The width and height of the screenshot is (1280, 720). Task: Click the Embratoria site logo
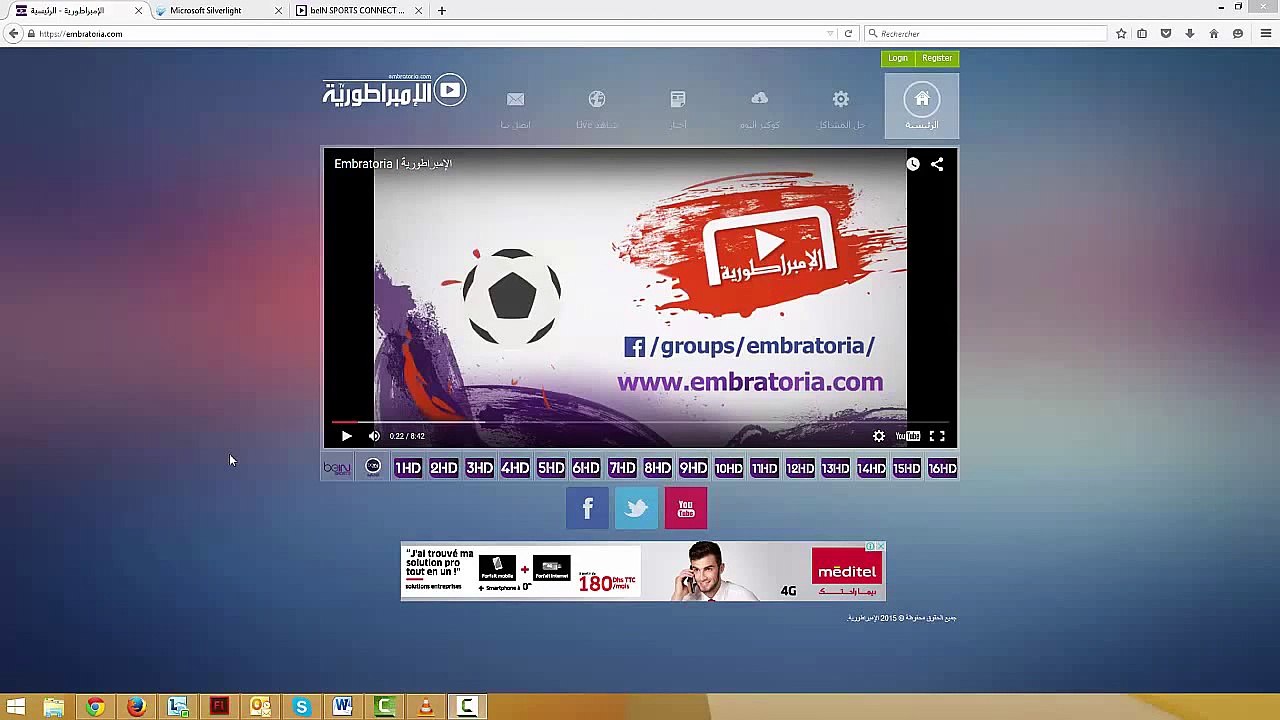point(394,91)
